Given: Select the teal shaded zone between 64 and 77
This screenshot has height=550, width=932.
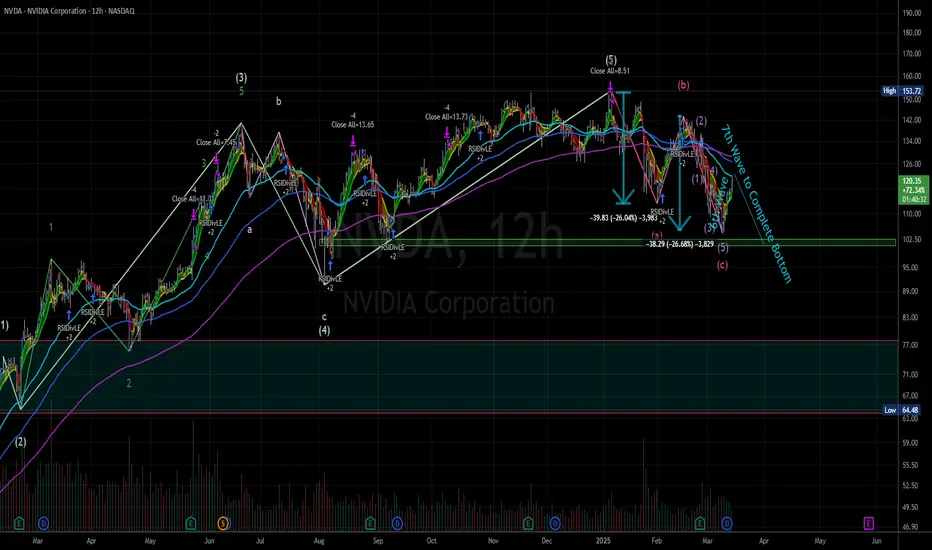Looking at the screenshot, I should click(x=448, y=375).
